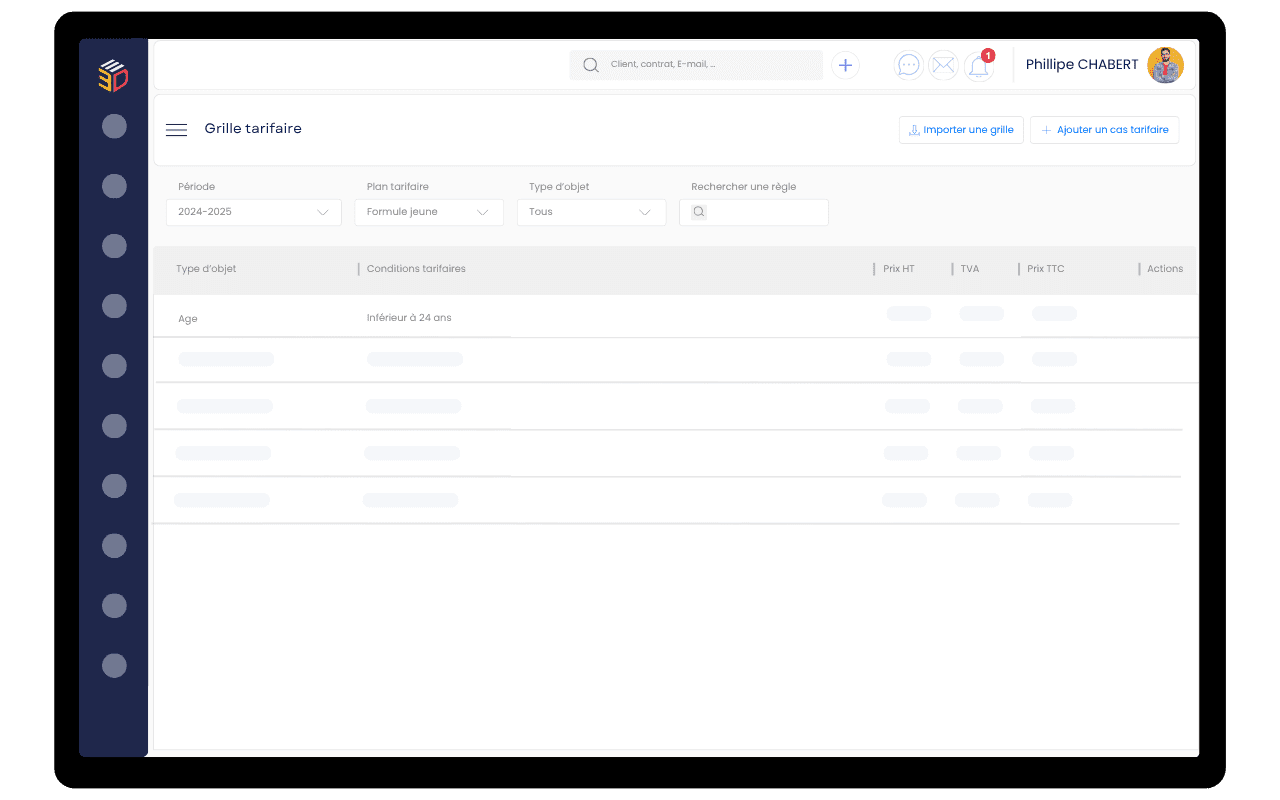Select the bottom sidebar navigation icon

click(113, 665)
